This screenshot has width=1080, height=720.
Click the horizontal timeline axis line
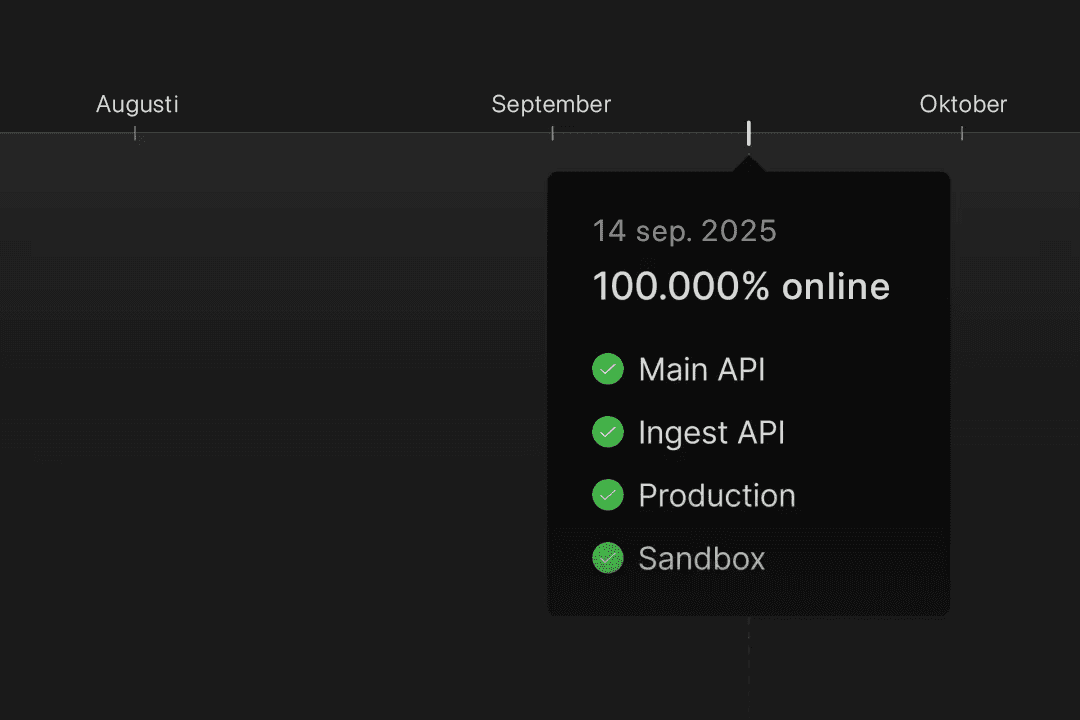(x=340, y=132)
